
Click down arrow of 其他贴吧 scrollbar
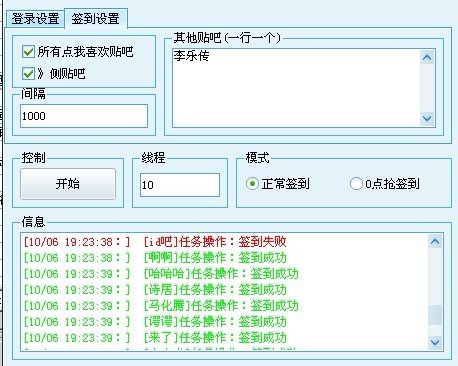427,118
